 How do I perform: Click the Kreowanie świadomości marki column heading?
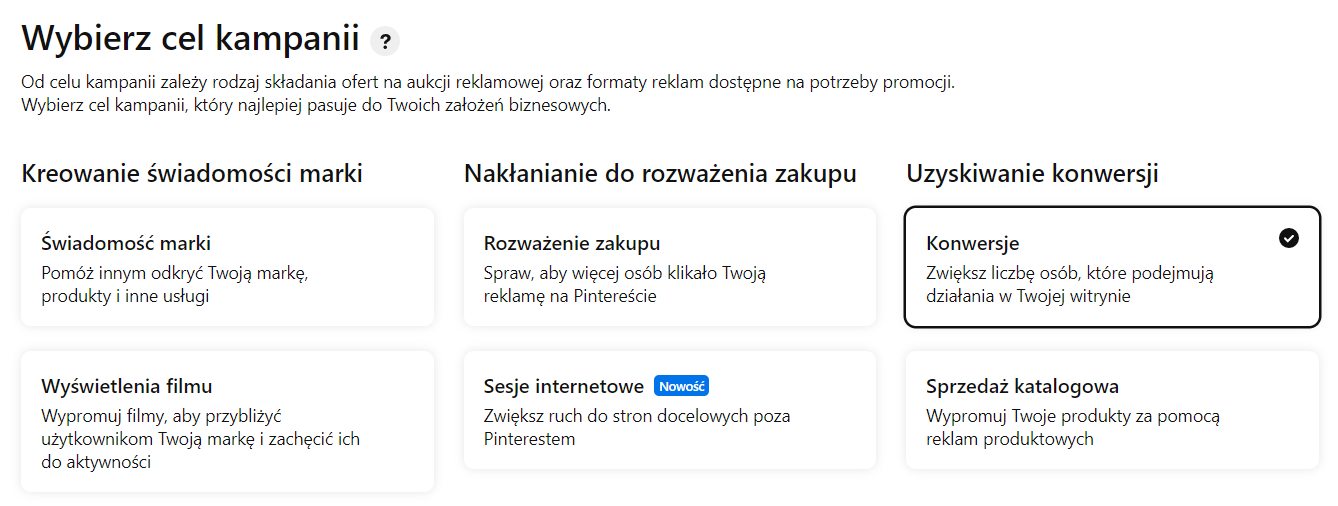(192, 174)
